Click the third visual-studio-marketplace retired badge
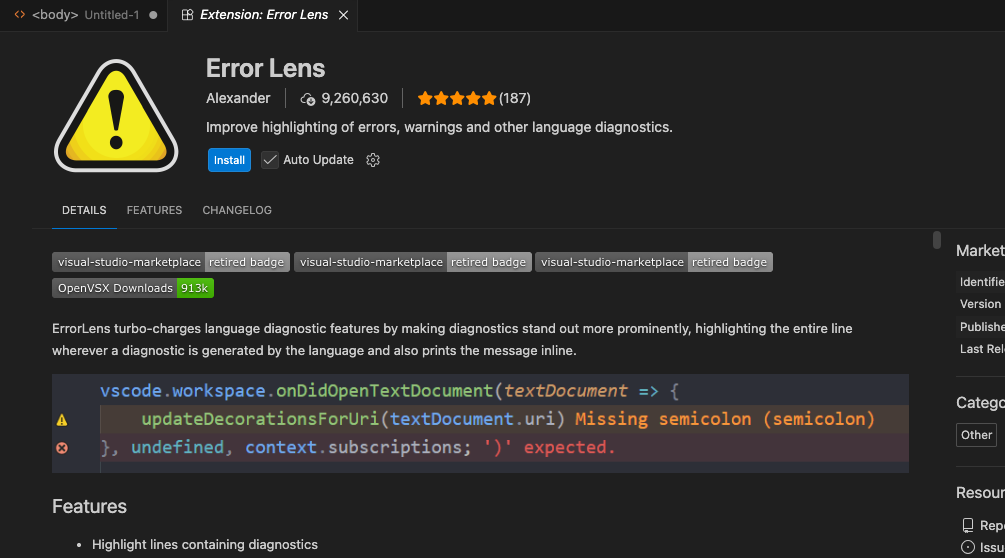This screenshot has width=1005, height=558. 654,262
